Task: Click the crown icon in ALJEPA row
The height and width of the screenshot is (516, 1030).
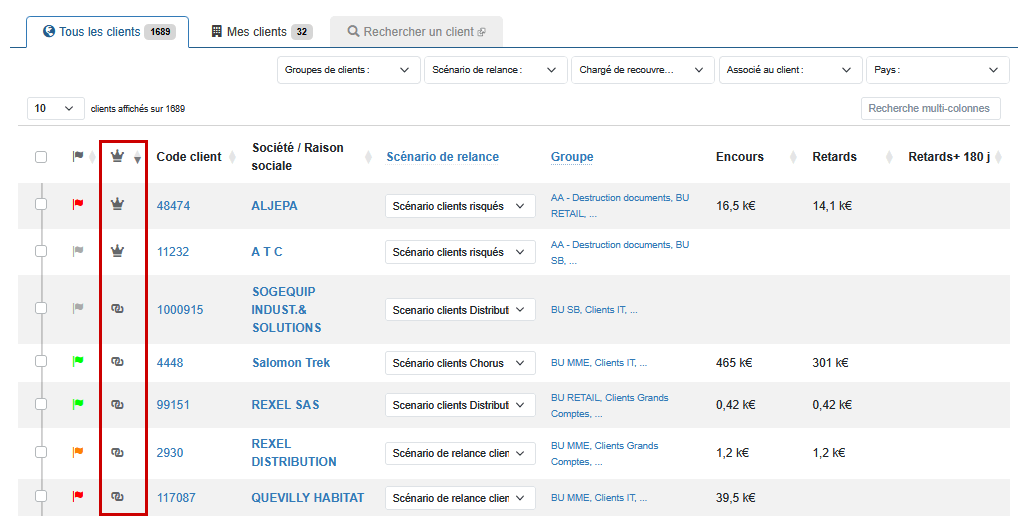Action: (x=118, y=204)
